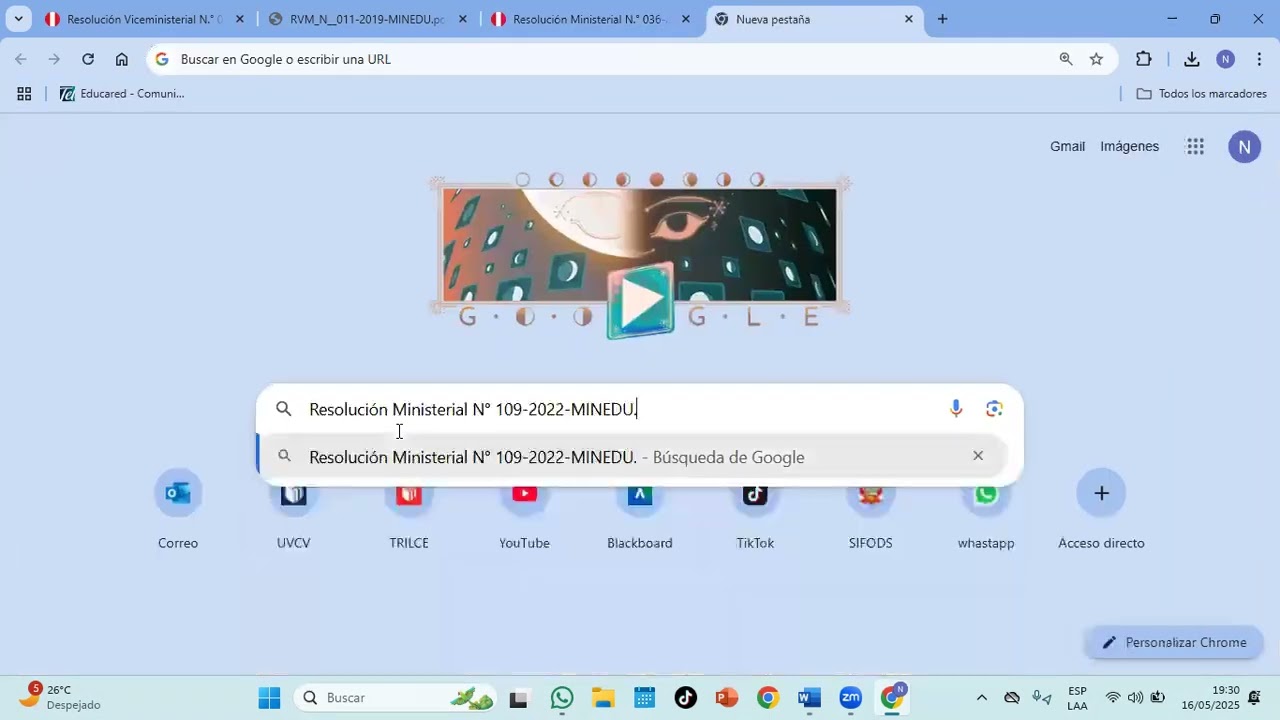Open the Wi-Fi network settings in tray
Viewport: 1280px width, 720px height.
click(1113, 698)
